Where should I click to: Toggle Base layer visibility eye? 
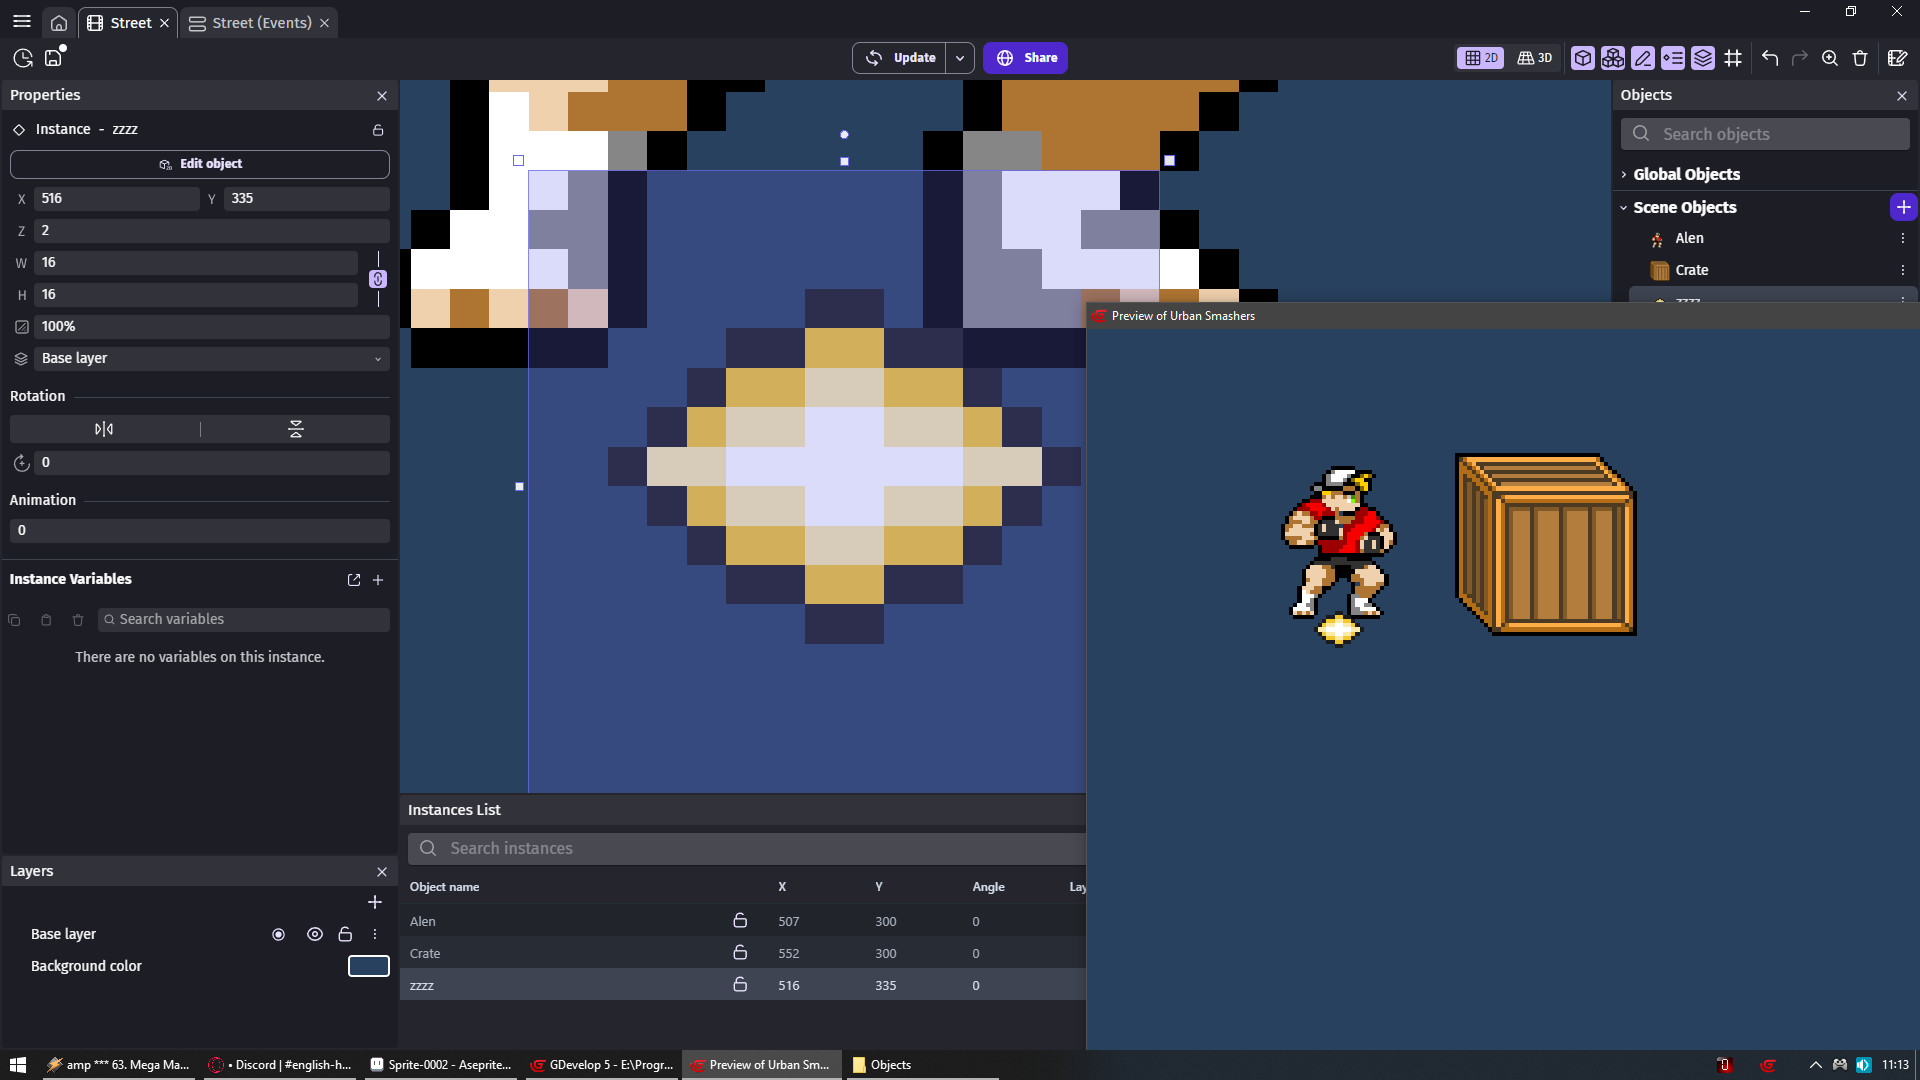pyautogui.click(x=315, y=934)
